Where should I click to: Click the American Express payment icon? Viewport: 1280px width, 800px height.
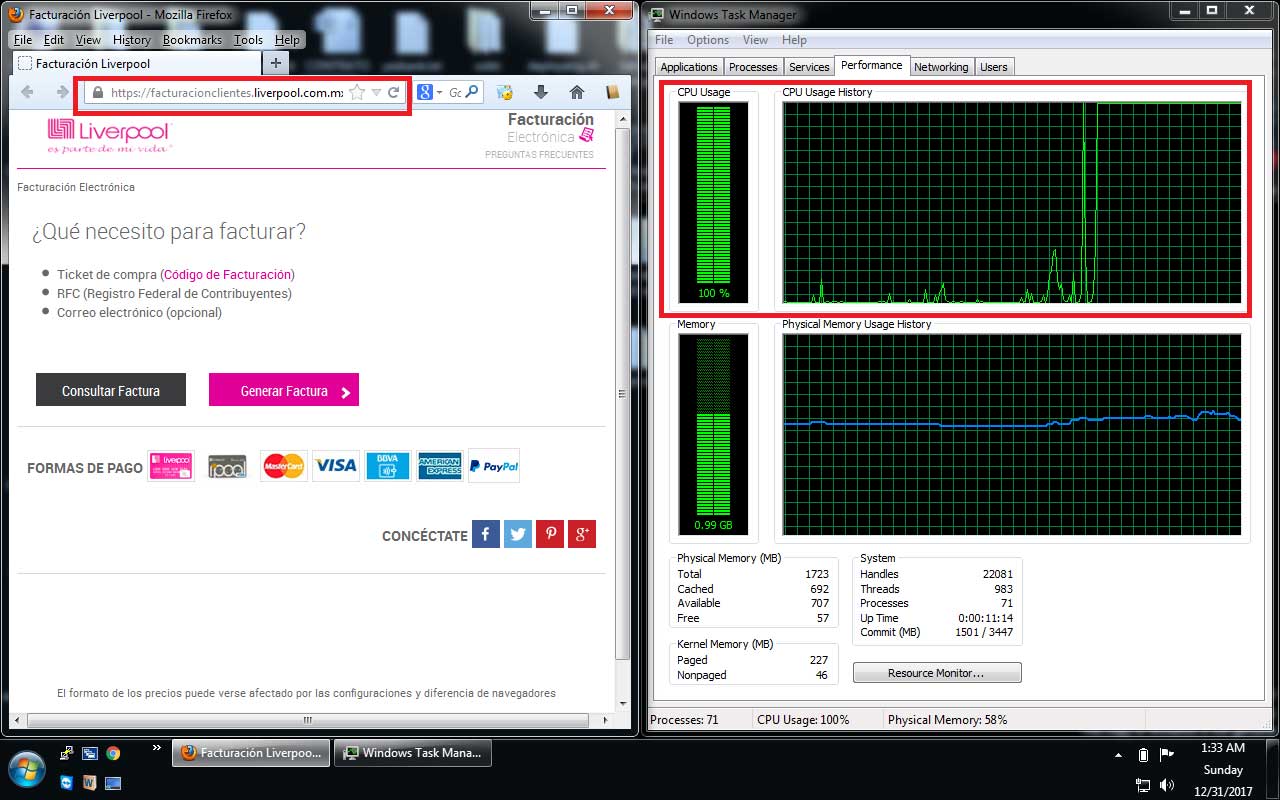tap(440, 466)
